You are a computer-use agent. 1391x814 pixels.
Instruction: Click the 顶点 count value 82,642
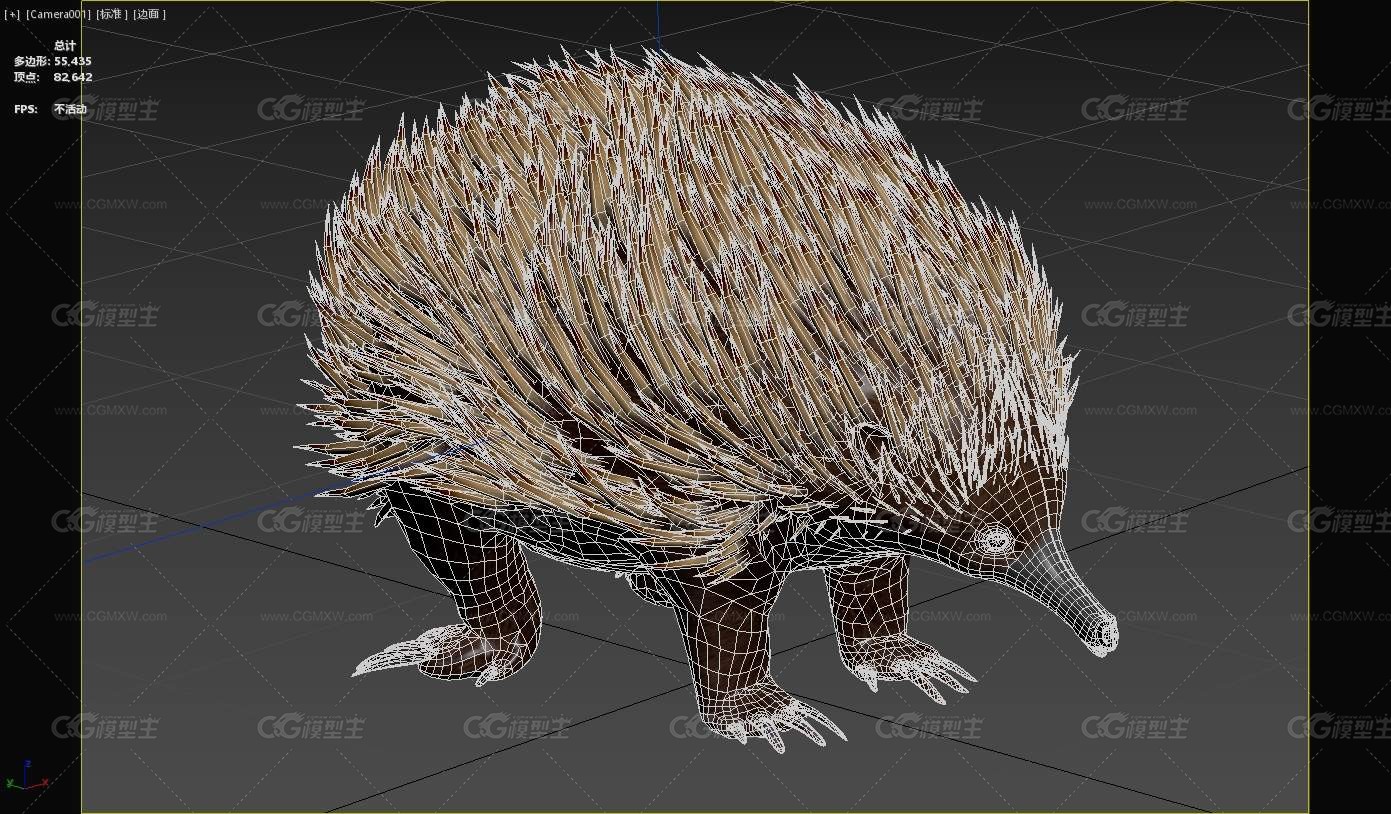pyautogui.click(x=73, y=77)
